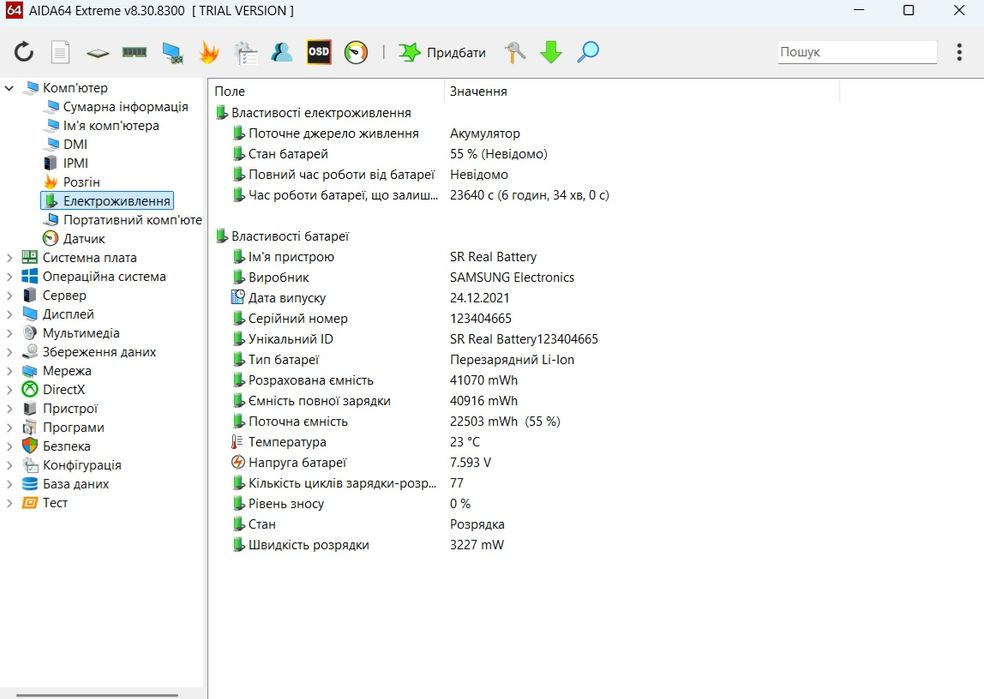Toggle the OSD panel icon
Viewport: 984px width, 699px height.
[319, 52]
